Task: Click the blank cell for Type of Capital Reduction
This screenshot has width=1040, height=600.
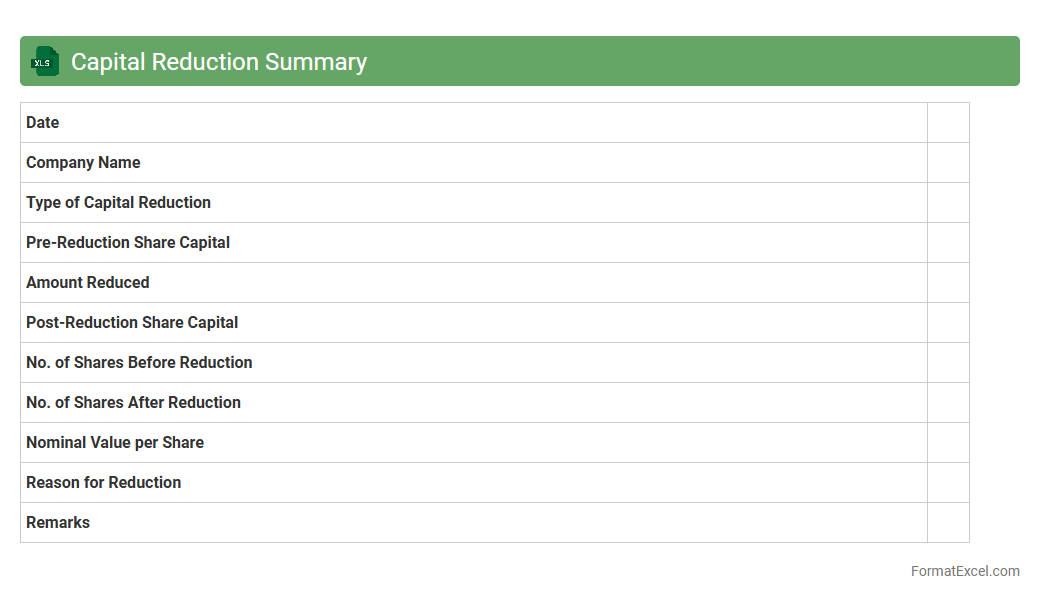Action: tap(947, 203)
